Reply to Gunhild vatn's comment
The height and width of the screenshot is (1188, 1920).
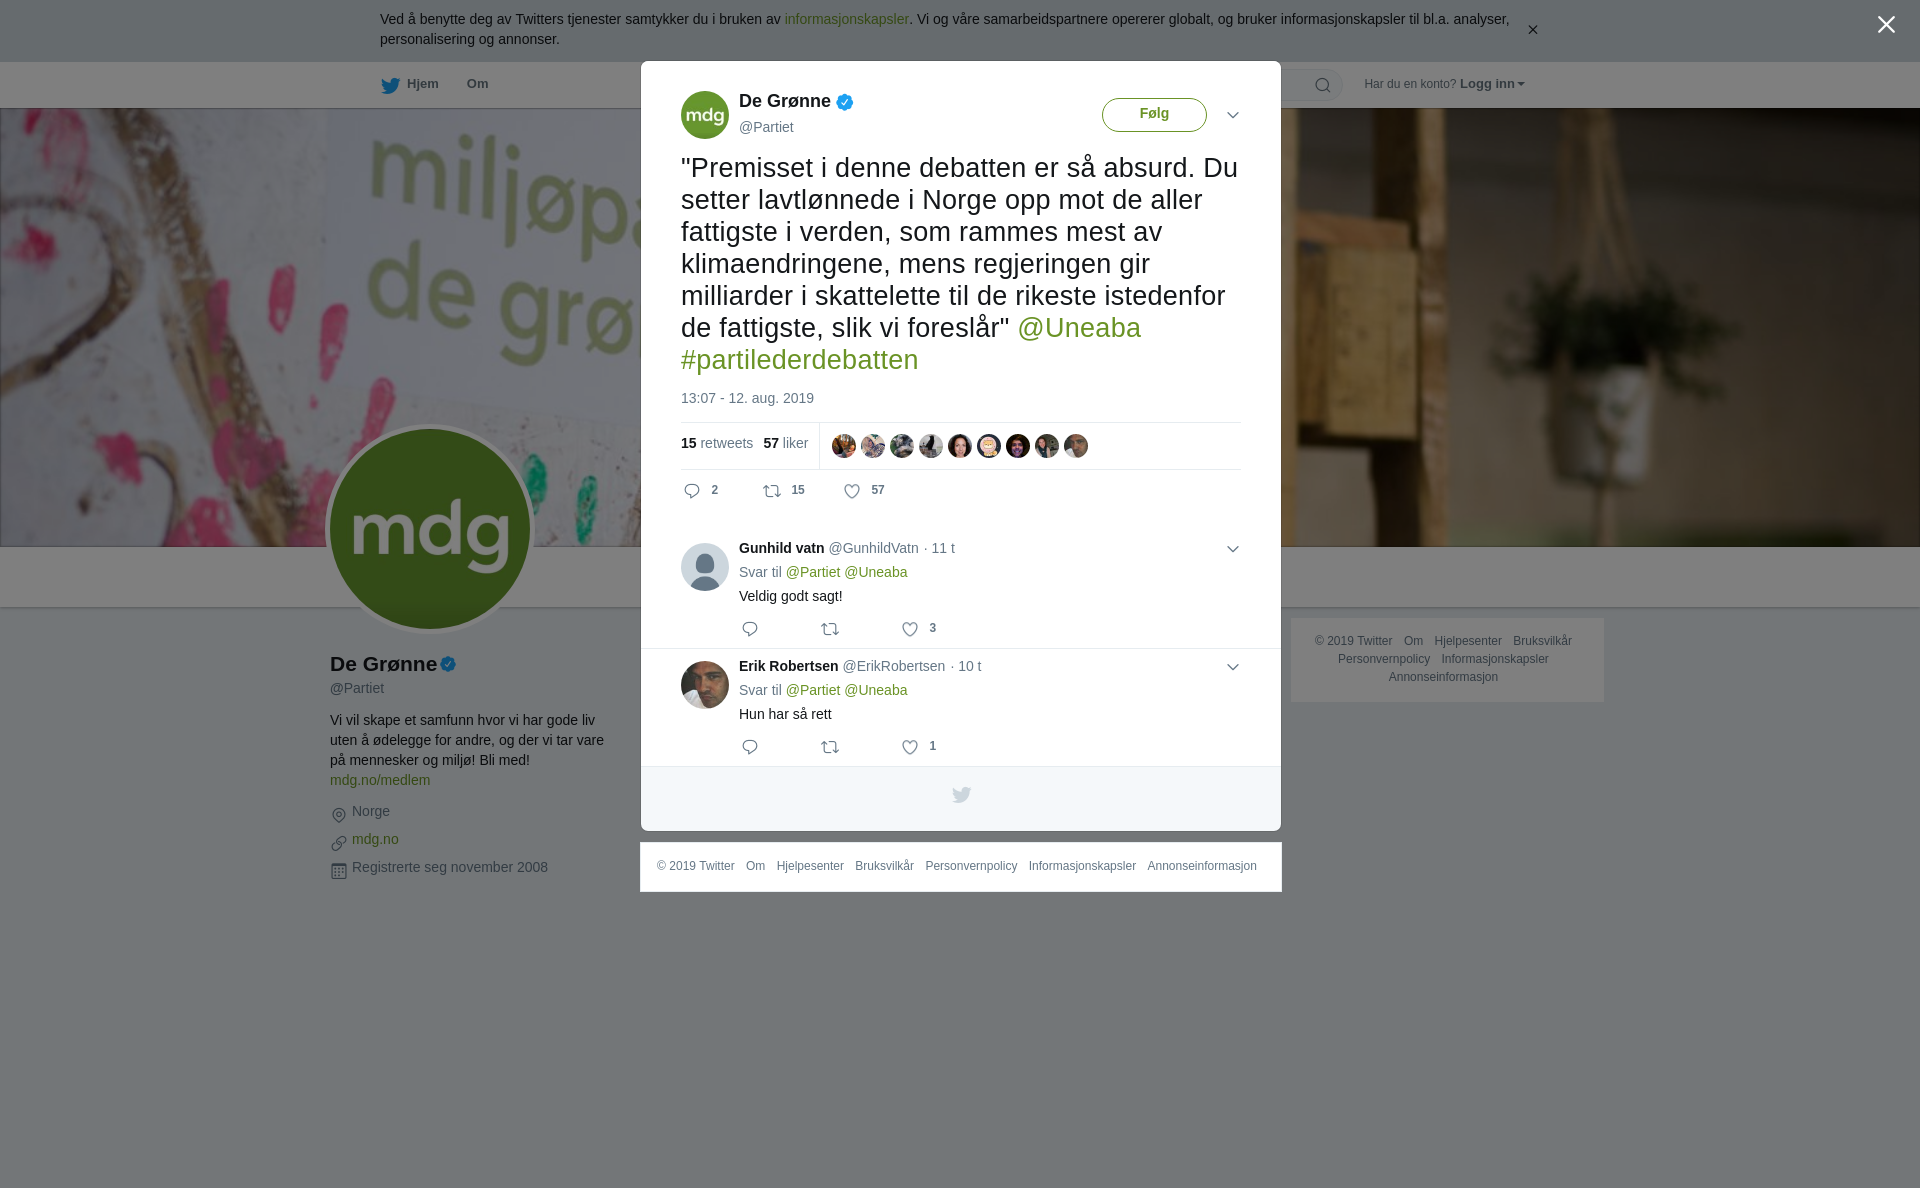(x=750, y=629)
